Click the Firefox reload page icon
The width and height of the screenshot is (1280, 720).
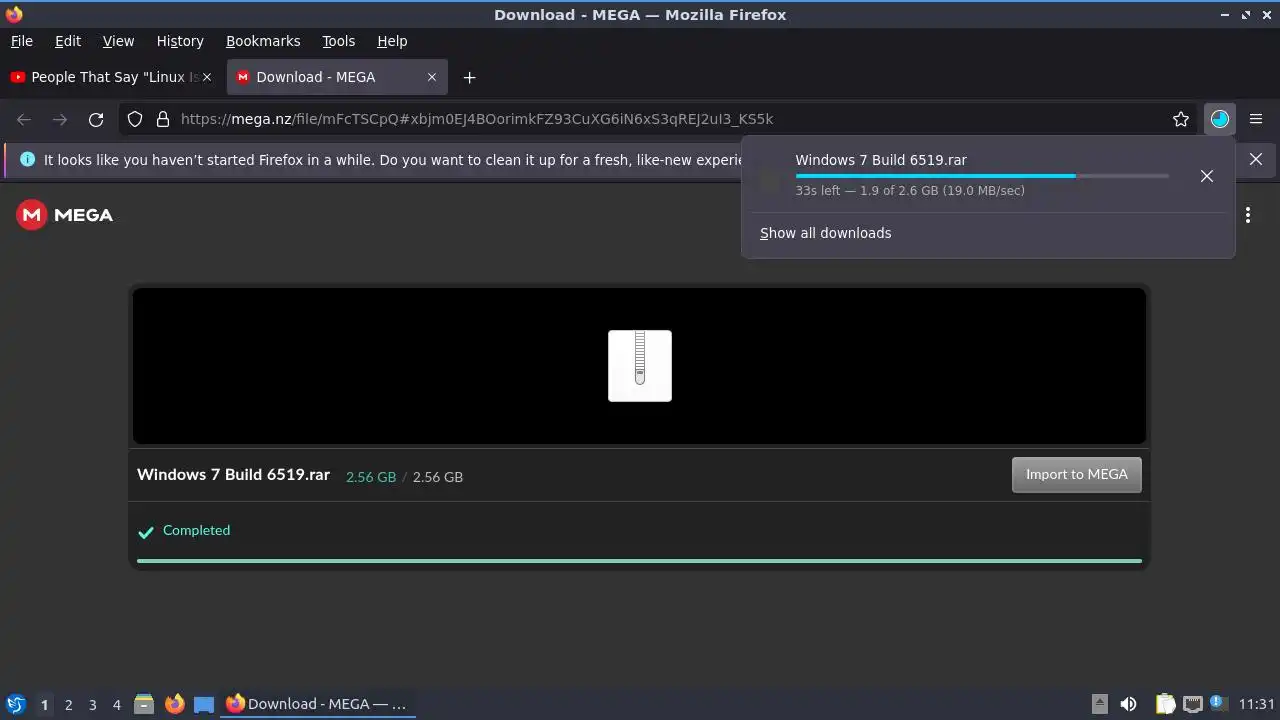[x=96, y=119]
